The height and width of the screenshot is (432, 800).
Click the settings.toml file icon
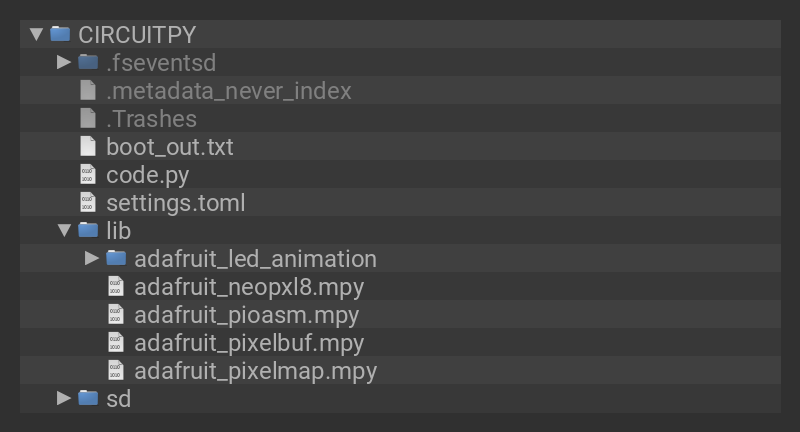[88, 202]
